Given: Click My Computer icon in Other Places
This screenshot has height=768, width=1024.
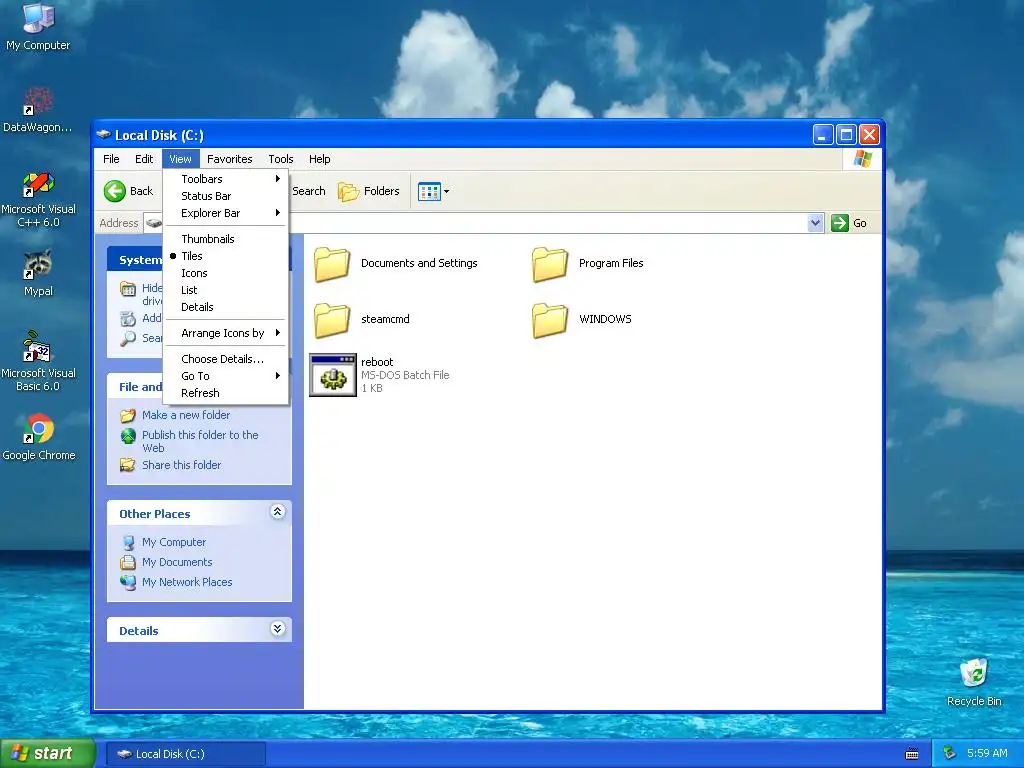Looking at the screenshot, I should click(x=128, y=542).
